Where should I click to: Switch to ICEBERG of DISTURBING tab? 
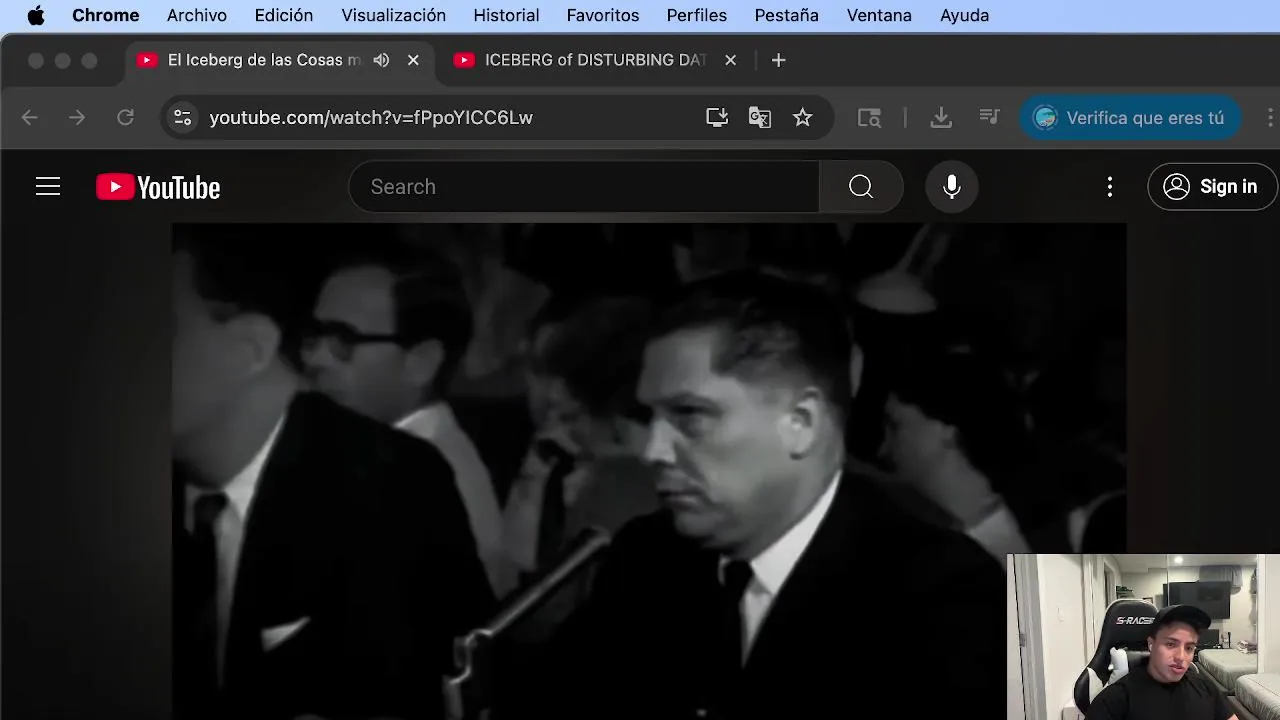[x=596, y=60]
